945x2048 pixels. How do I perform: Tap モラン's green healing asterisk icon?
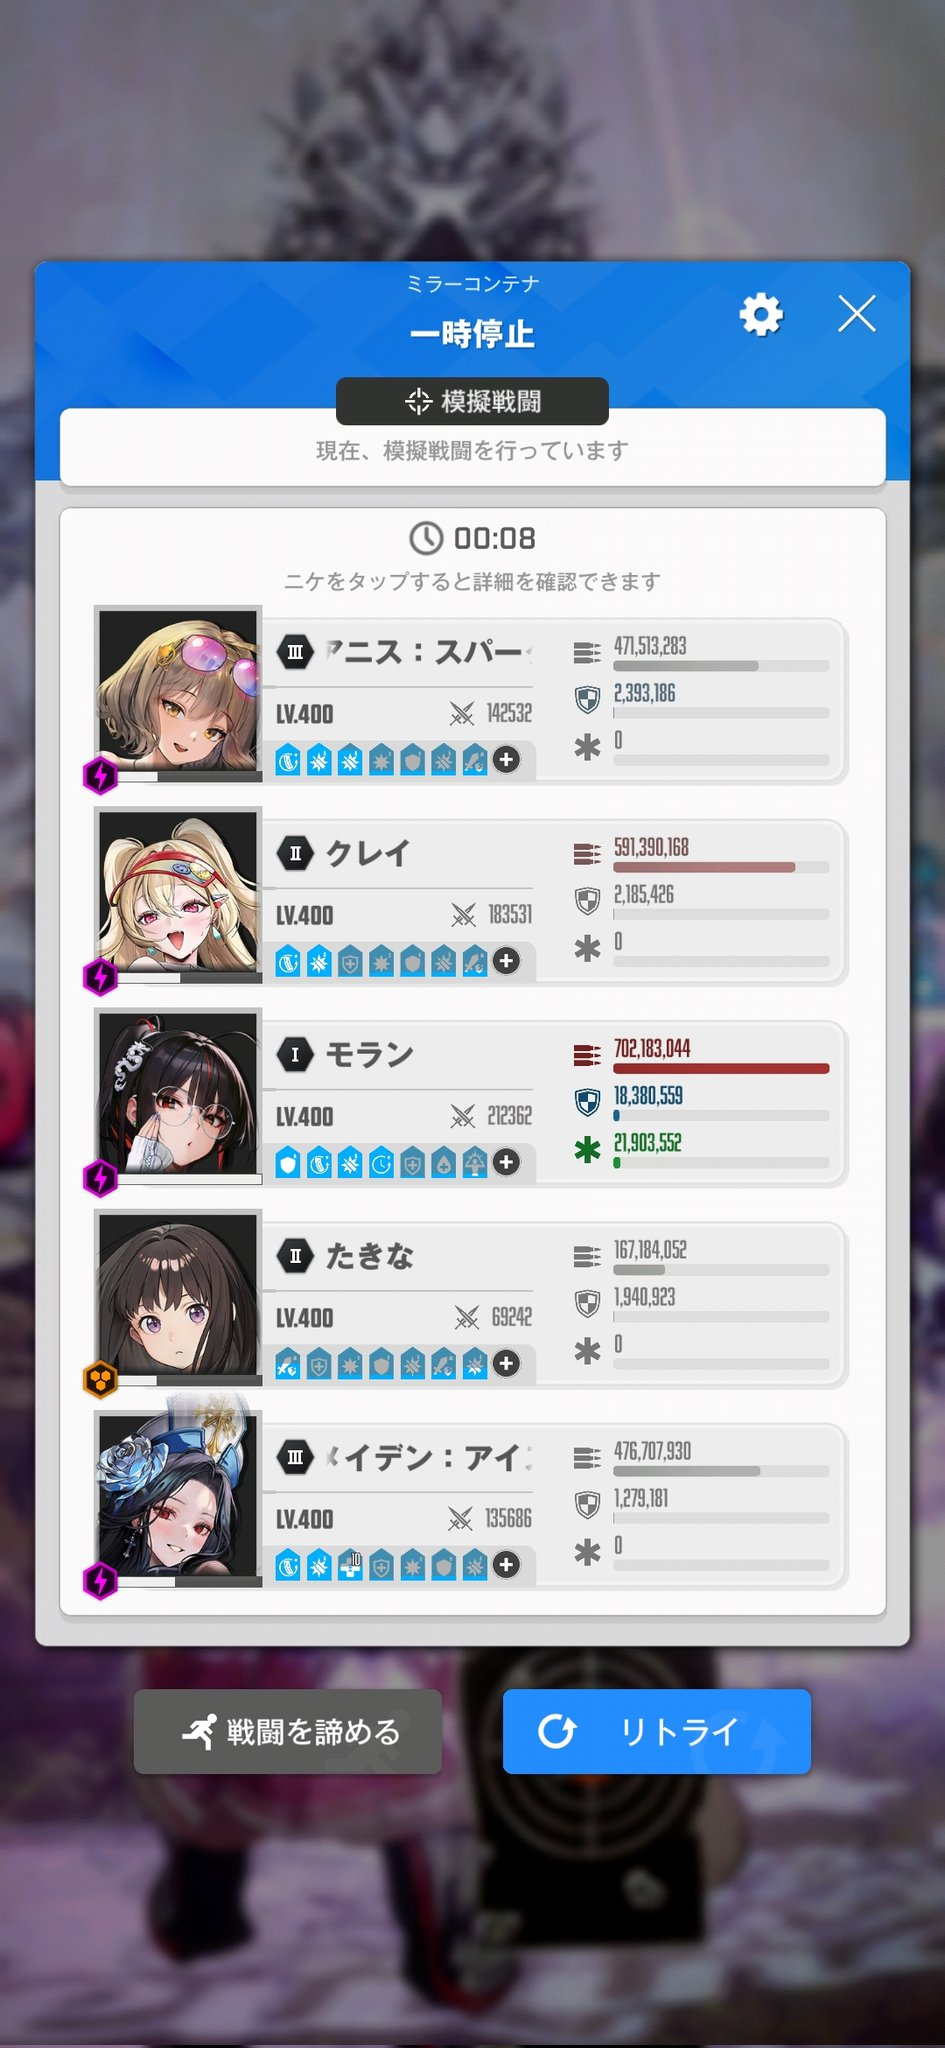(x=588, y=1150)
